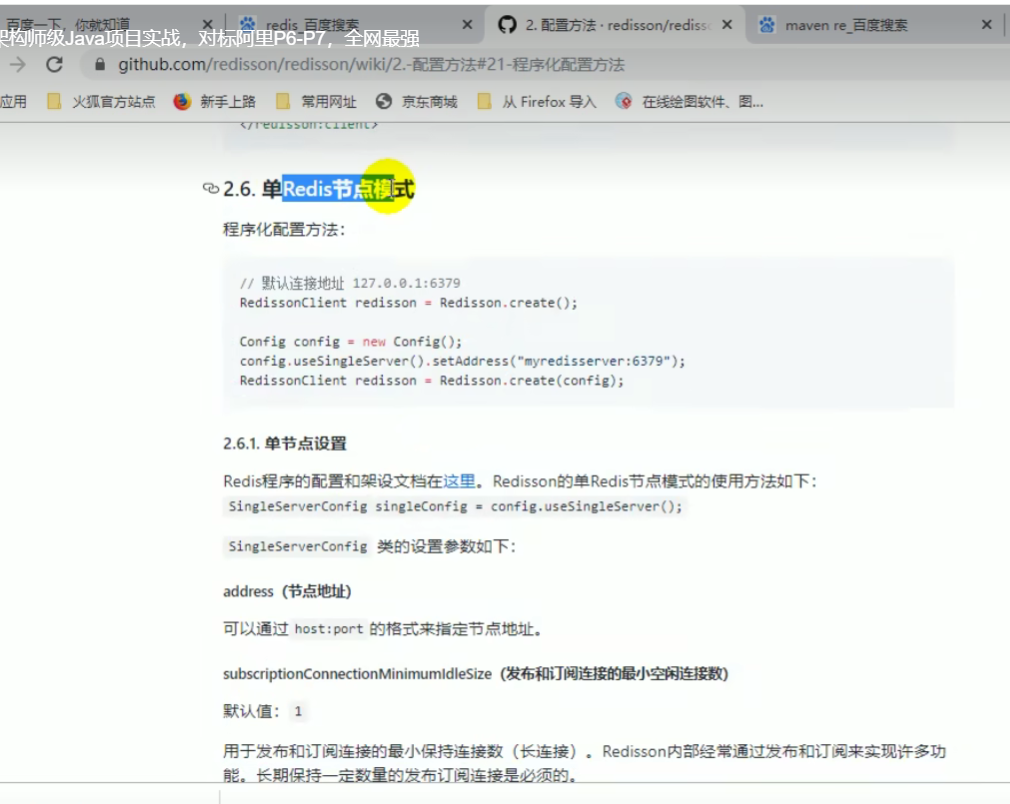Click the anchor link icon beside heading 2.6
This screenshot has height=804, width=1010.
click(211, 189)
